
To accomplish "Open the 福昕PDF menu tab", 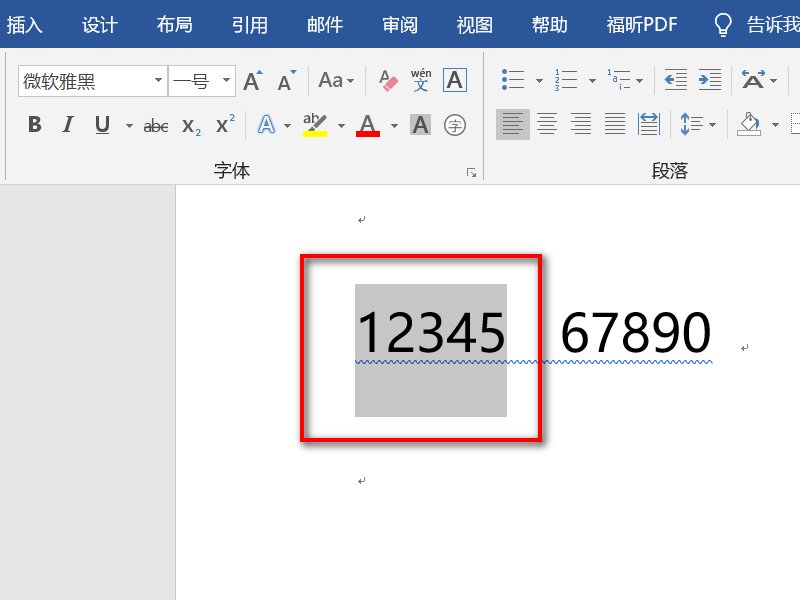I will (x=640, y=24).
